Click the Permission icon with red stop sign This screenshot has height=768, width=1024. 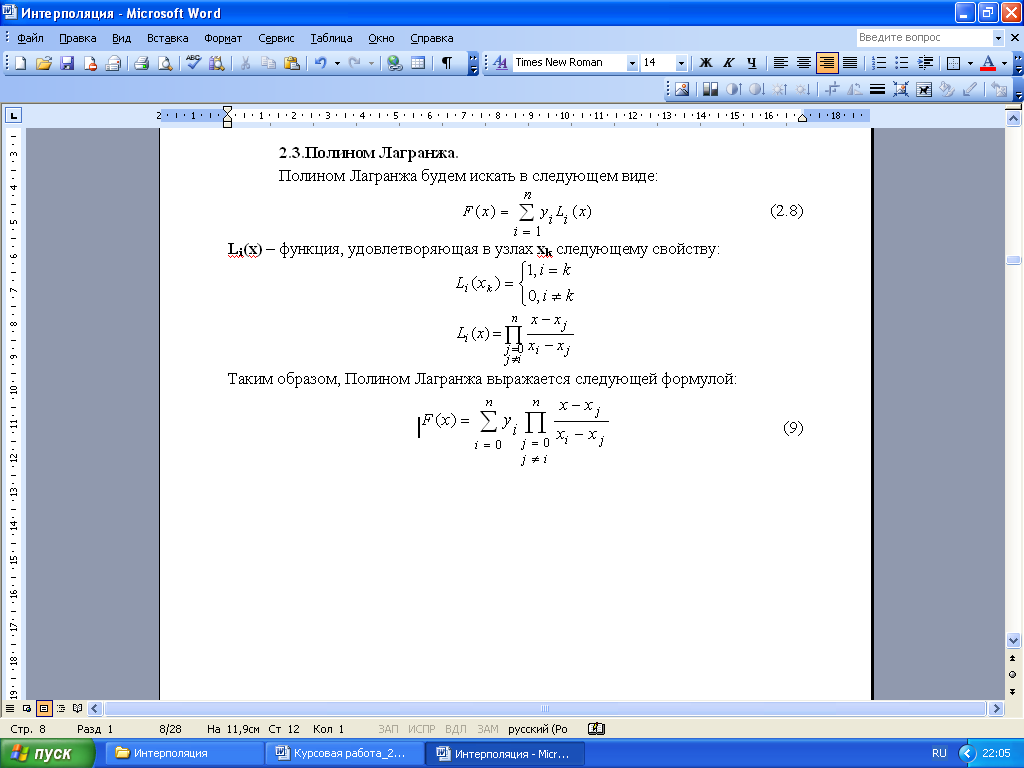(x=90, y=63)
